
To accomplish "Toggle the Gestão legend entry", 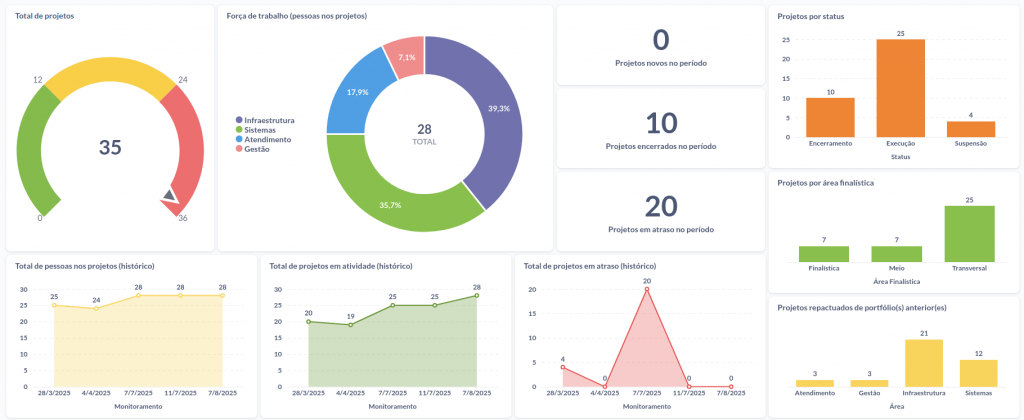I will pos(253,149).
